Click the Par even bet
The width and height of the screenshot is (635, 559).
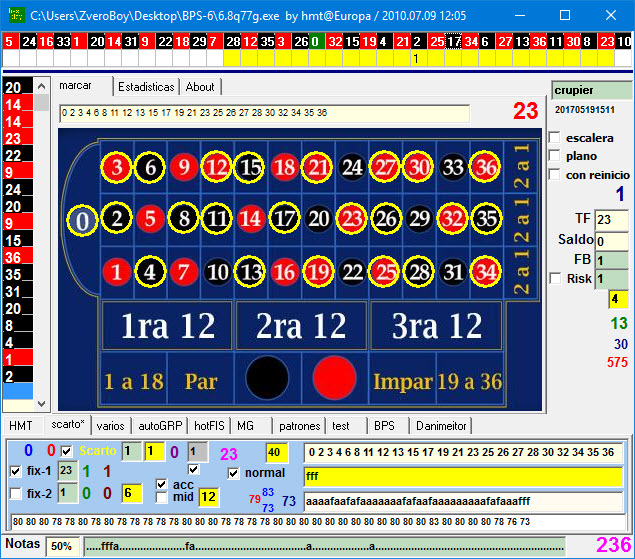tap(201, 381)
